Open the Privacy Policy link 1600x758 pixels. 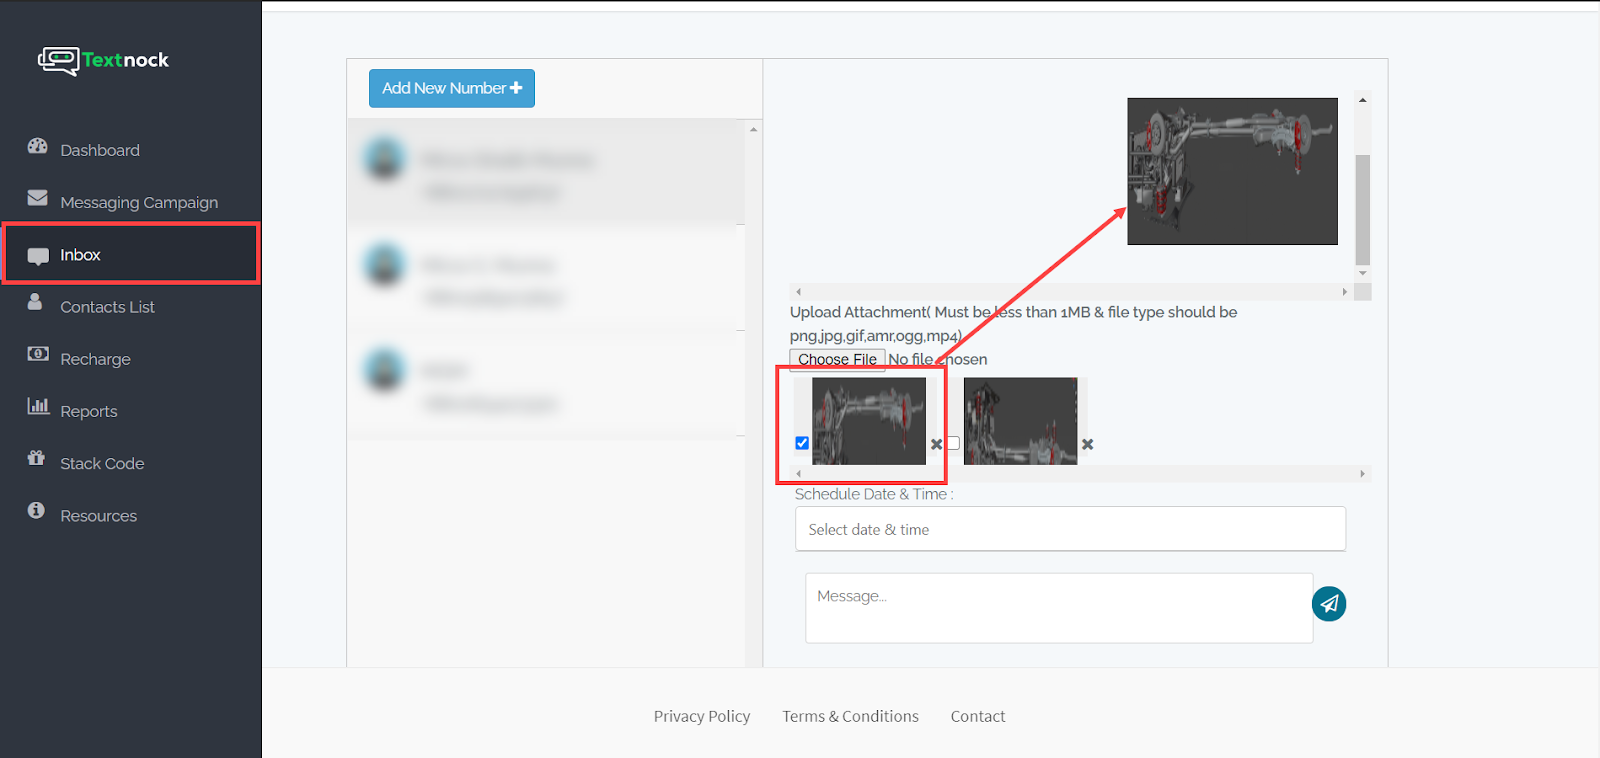(701, 716)
